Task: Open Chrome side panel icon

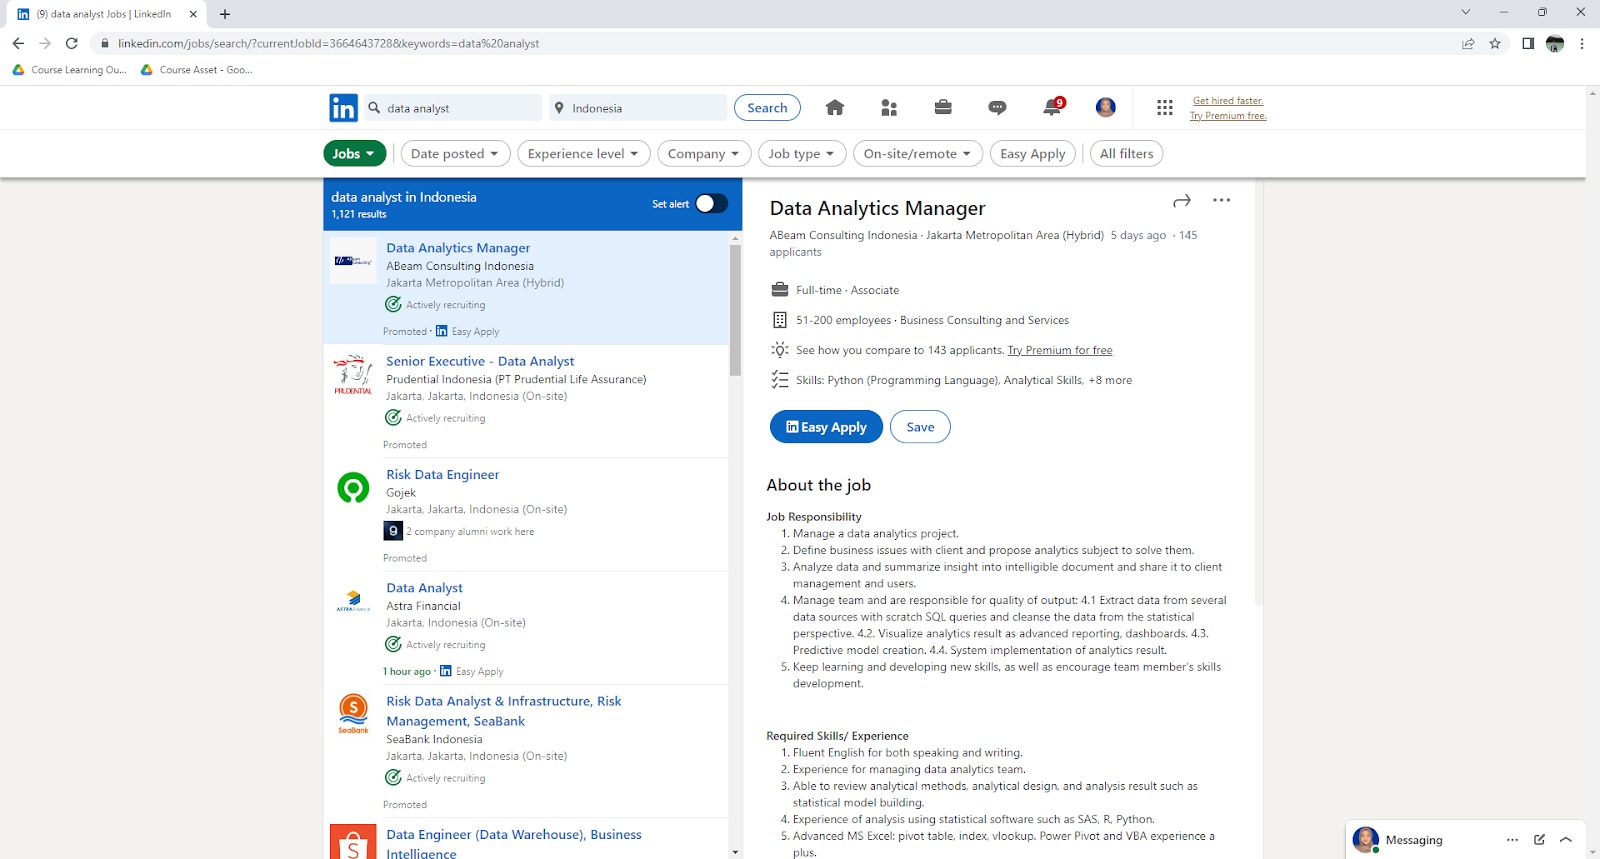Action: coord(1528,43)
